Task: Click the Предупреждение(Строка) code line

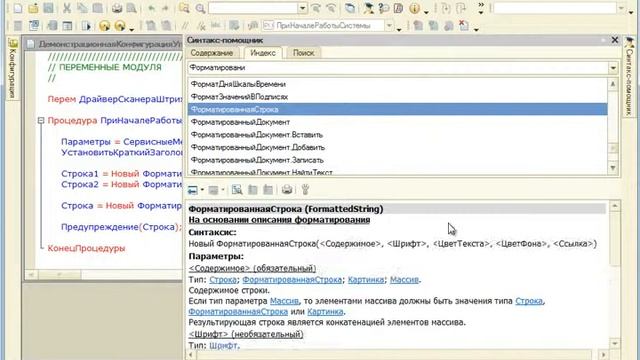Action: coord(121,227)
